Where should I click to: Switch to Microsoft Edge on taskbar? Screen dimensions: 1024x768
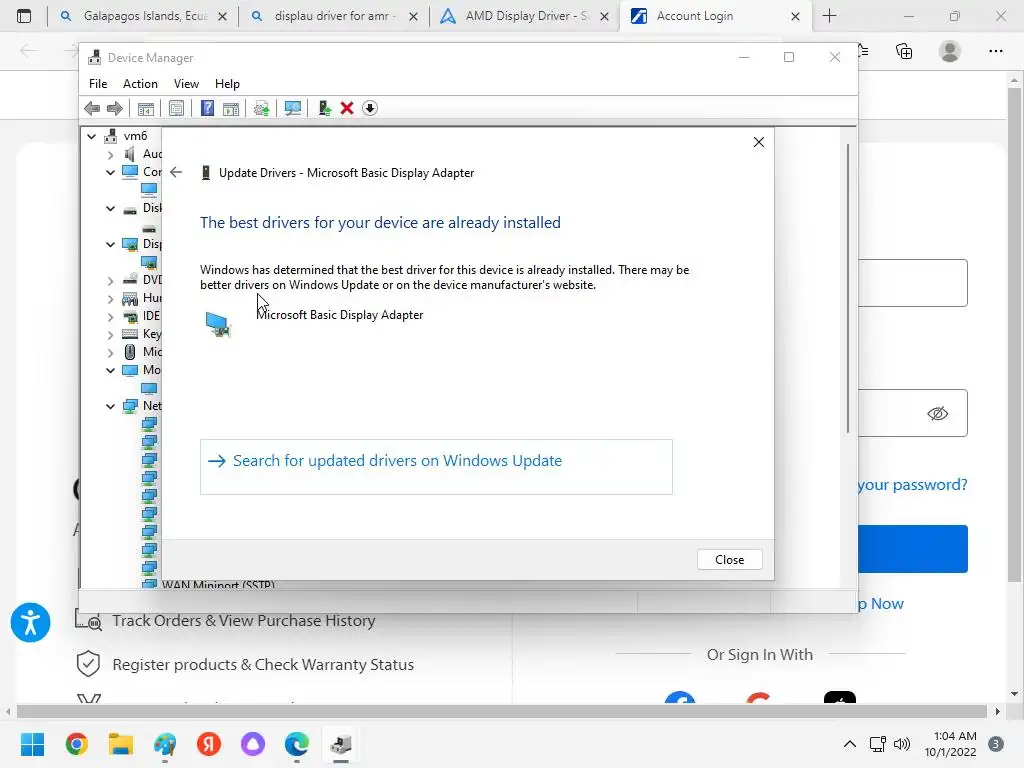[x=297, y=744]
